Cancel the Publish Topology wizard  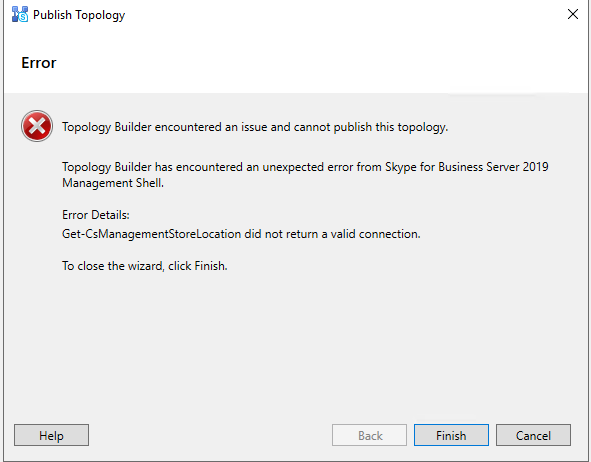pos(533,435)
